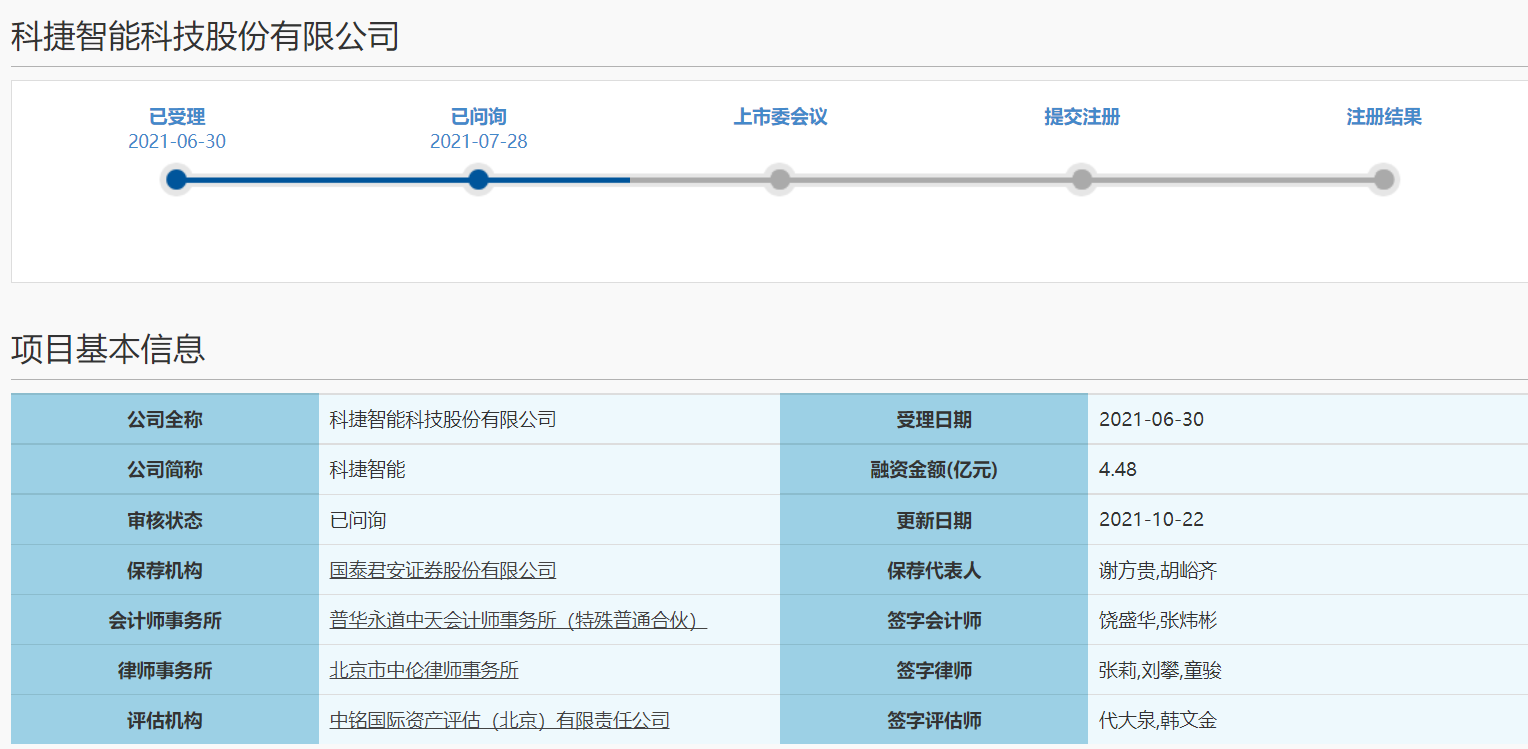Click the 签字律师 header cell

934,670
